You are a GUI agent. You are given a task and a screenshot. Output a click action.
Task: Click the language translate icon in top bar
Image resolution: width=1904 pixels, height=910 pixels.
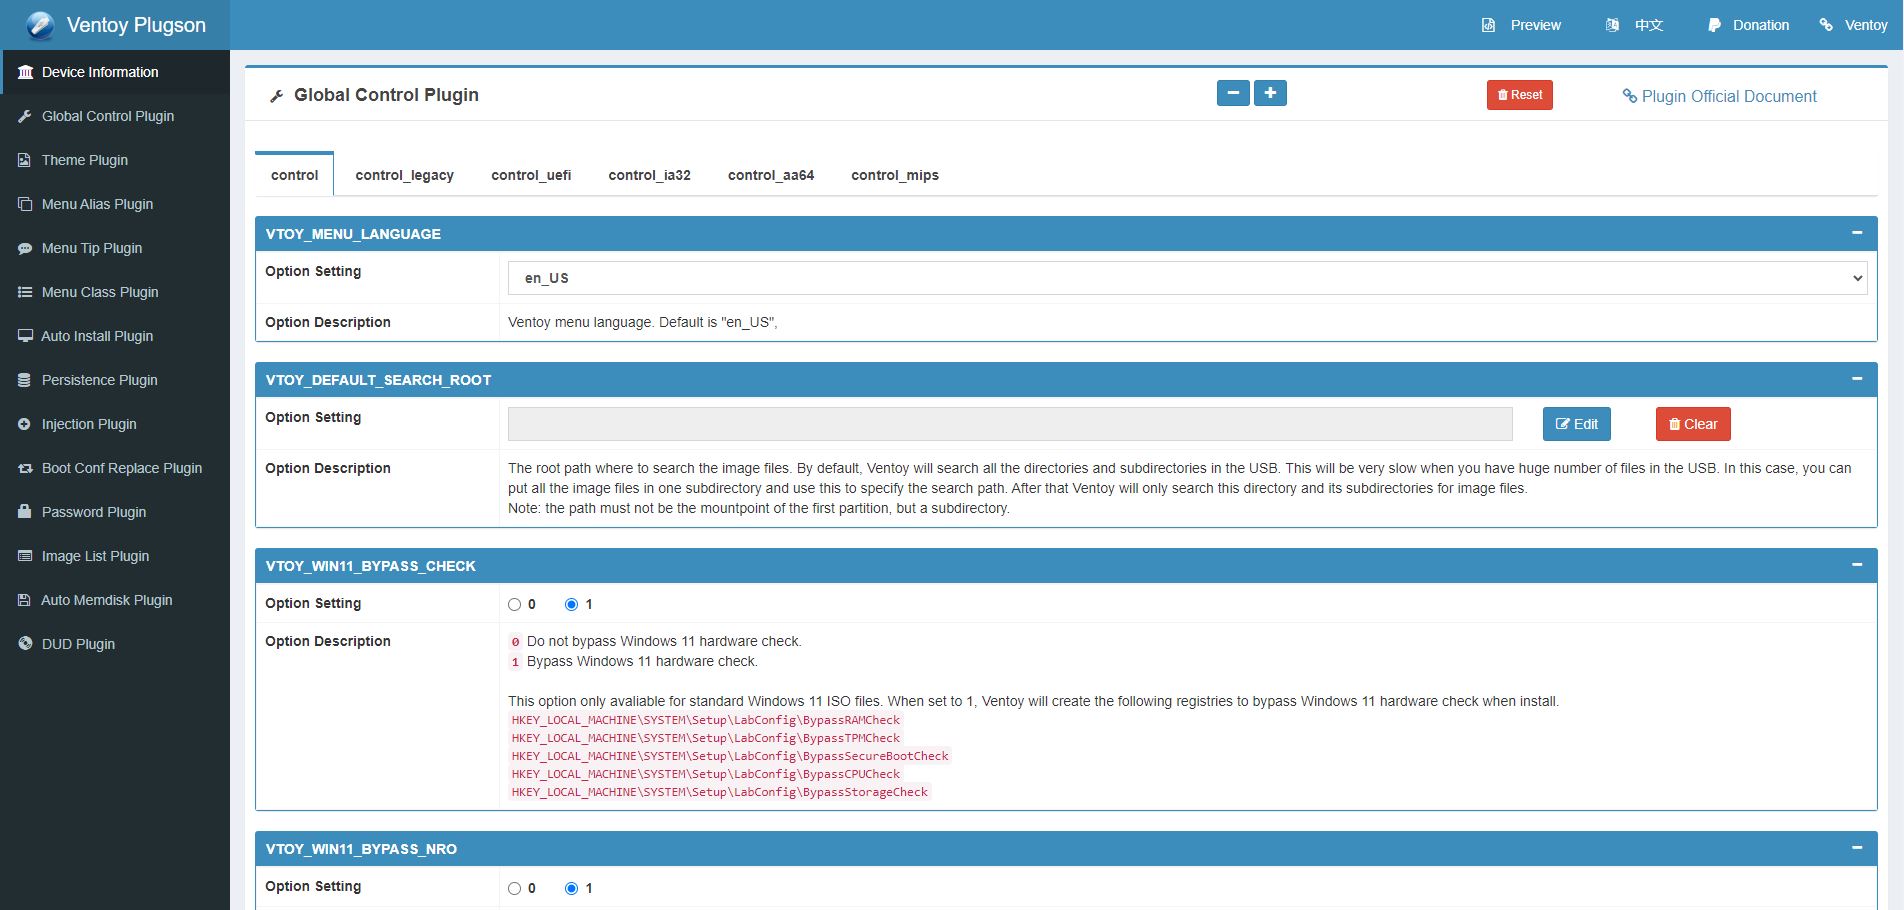(1612, 25)
